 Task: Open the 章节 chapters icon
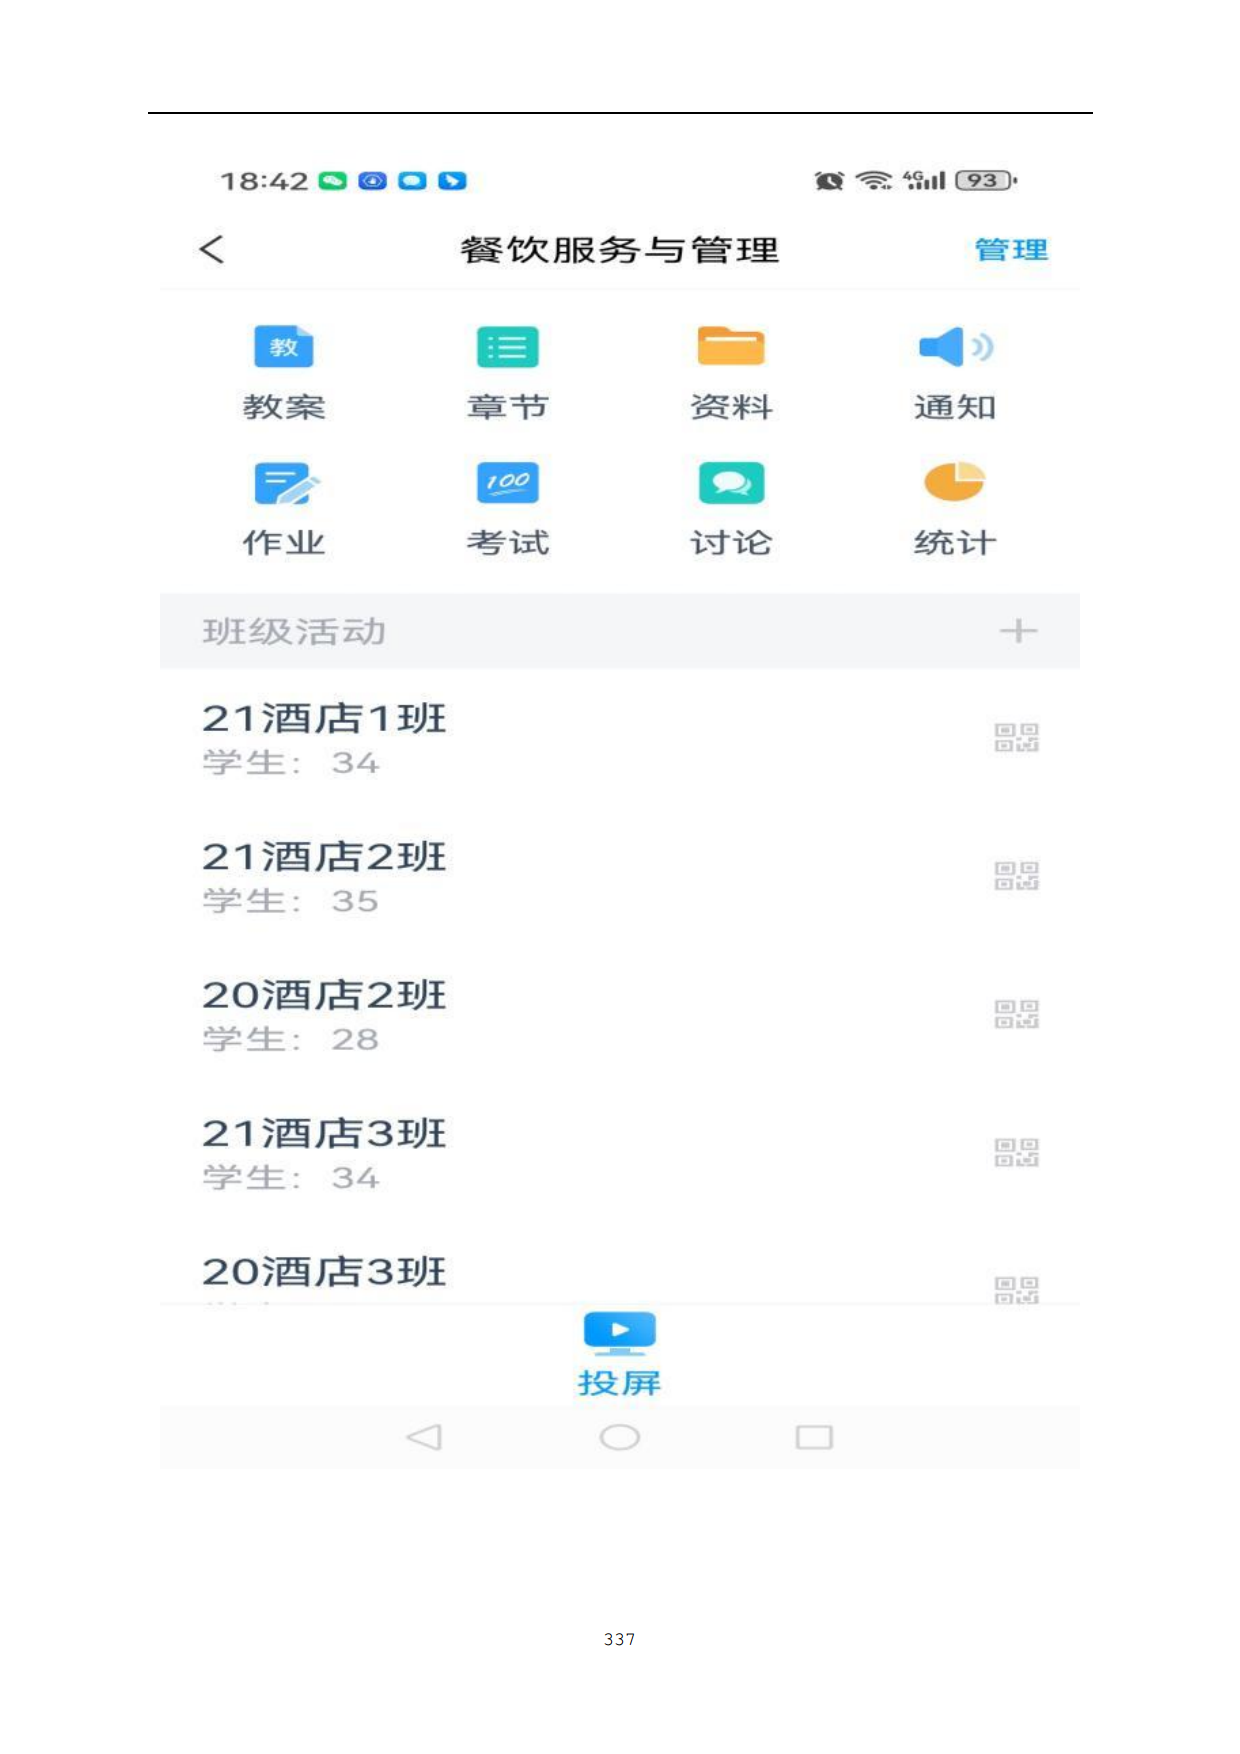(x=508, y=347)
